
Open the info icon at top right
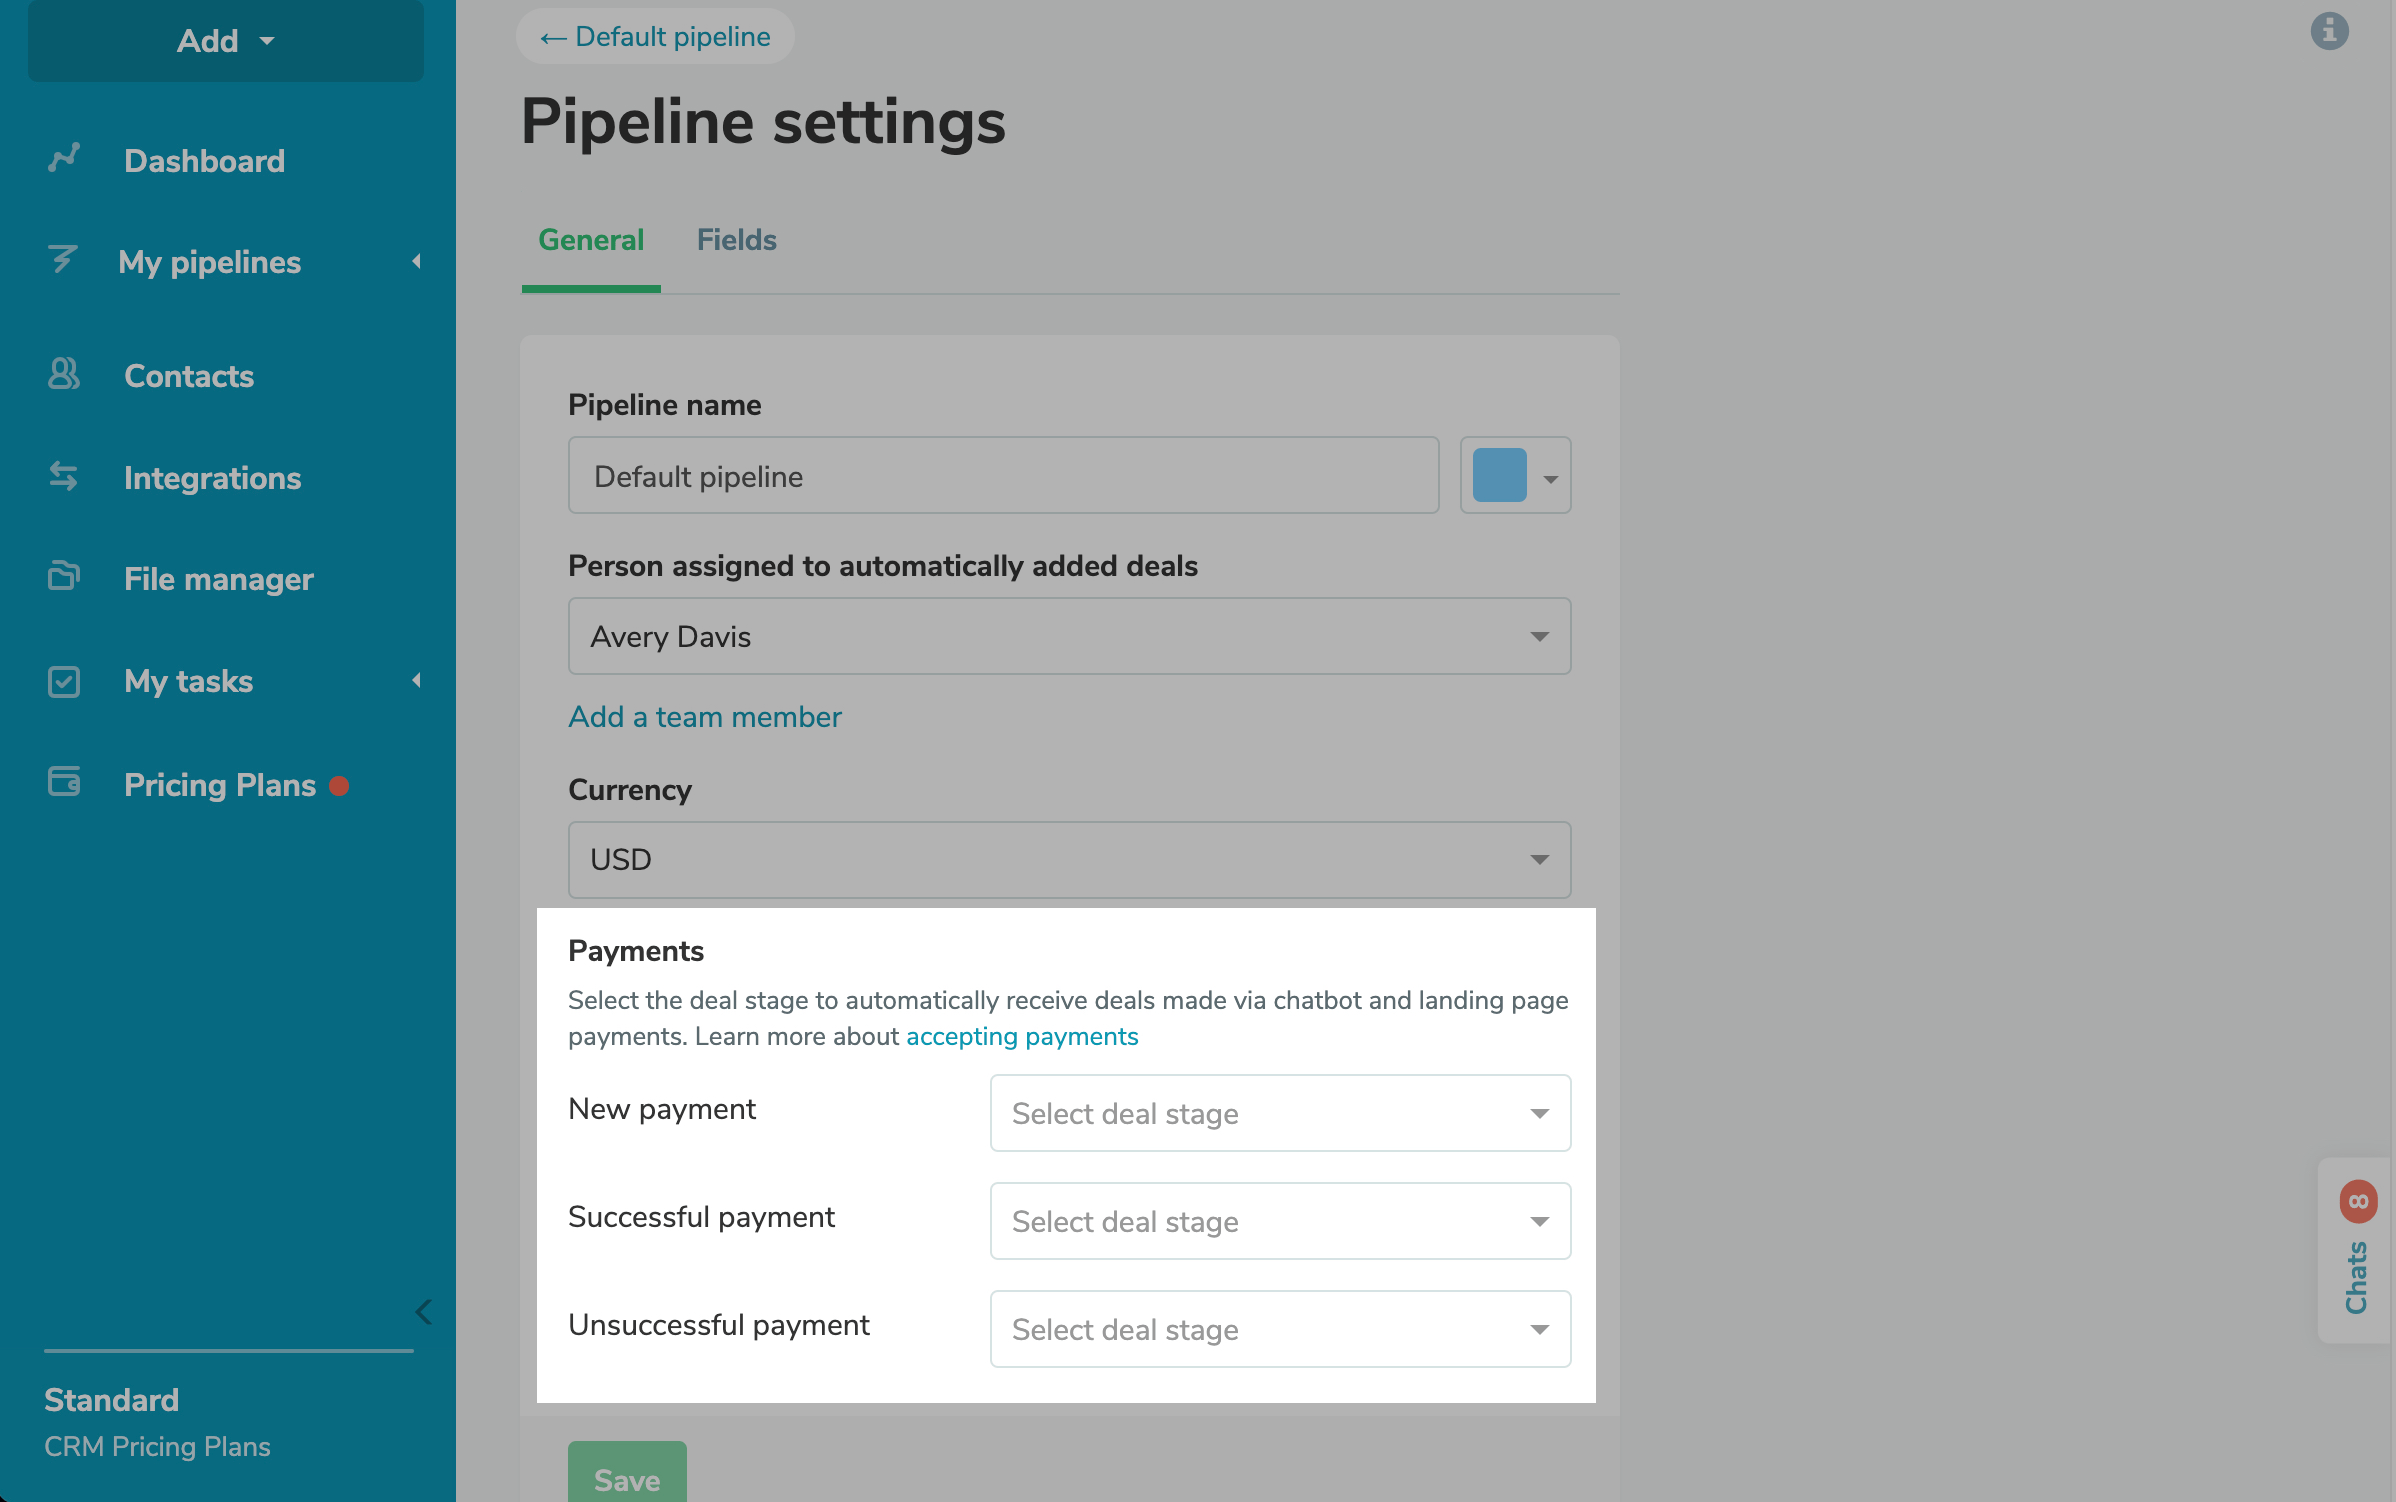click(x=2329, y=32)
